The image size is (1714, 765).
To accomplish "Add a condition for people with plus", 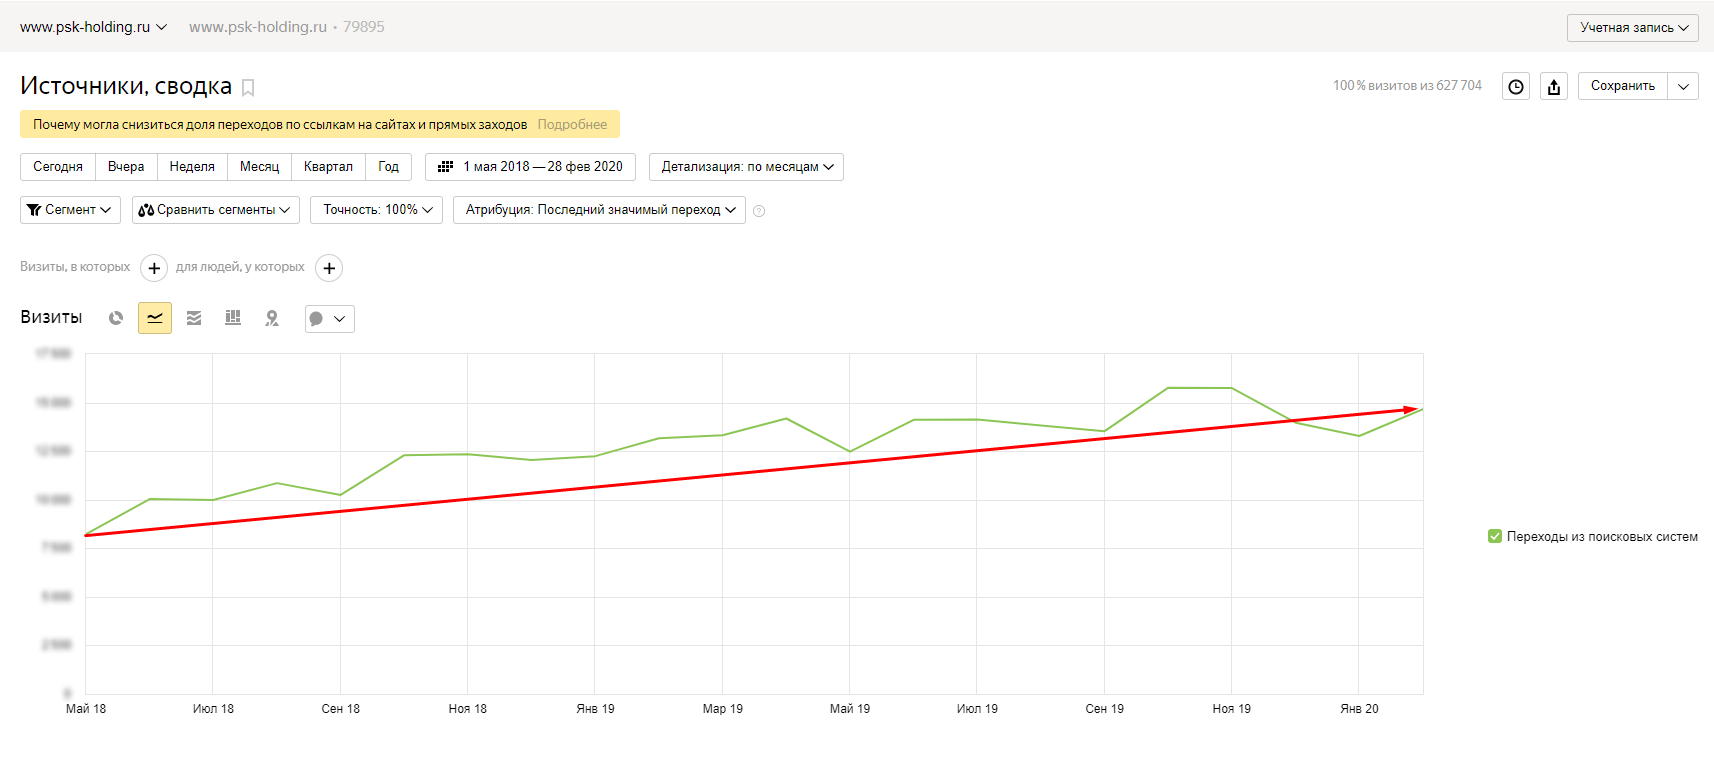I will (x=329, y=268).
